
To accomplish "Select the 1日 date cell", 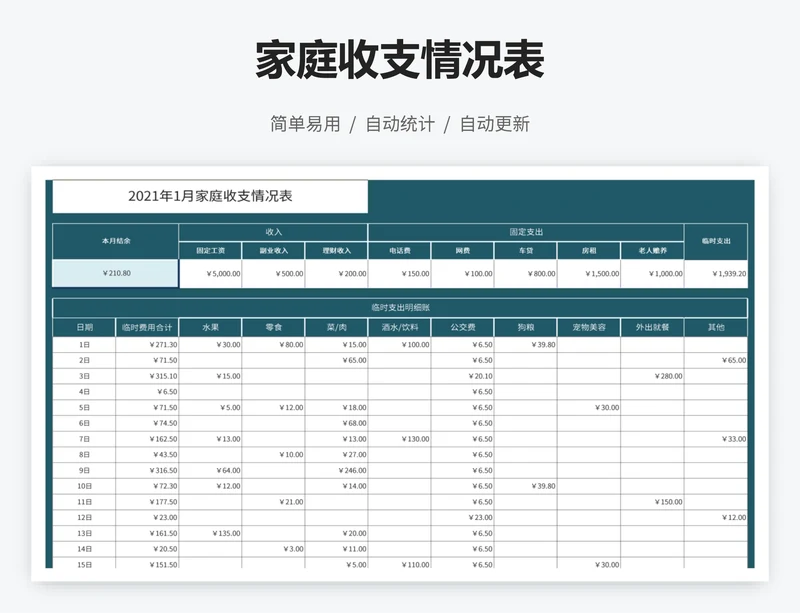I will point(84,345).
